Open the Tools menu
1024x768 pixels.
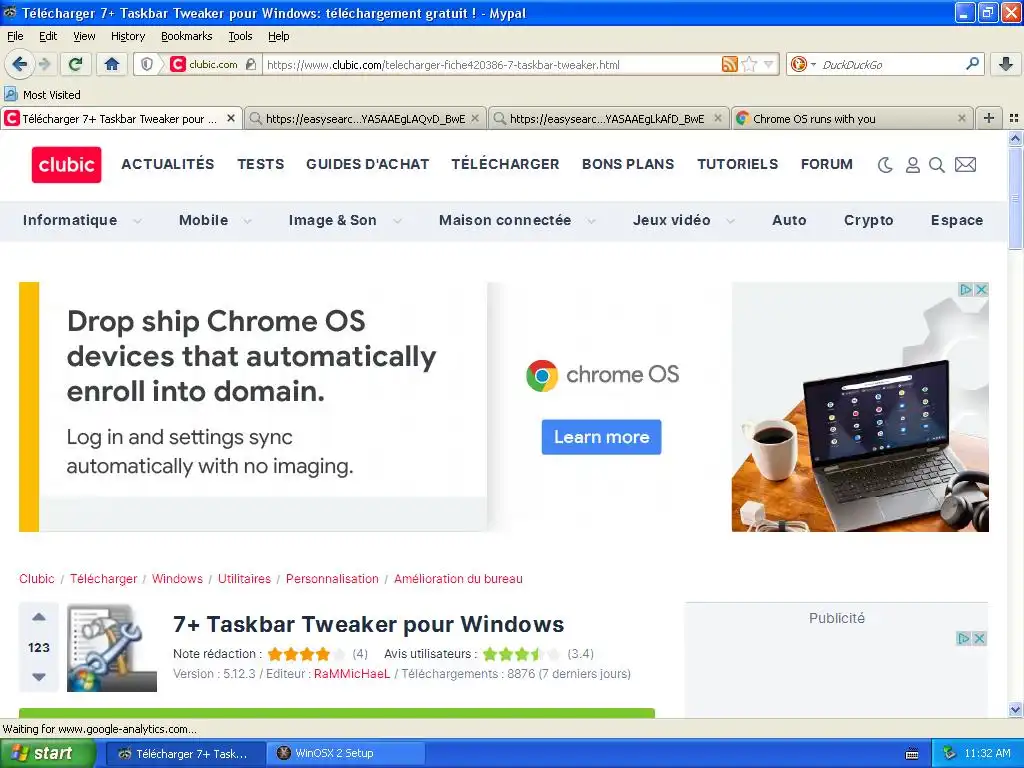[240, 36]
